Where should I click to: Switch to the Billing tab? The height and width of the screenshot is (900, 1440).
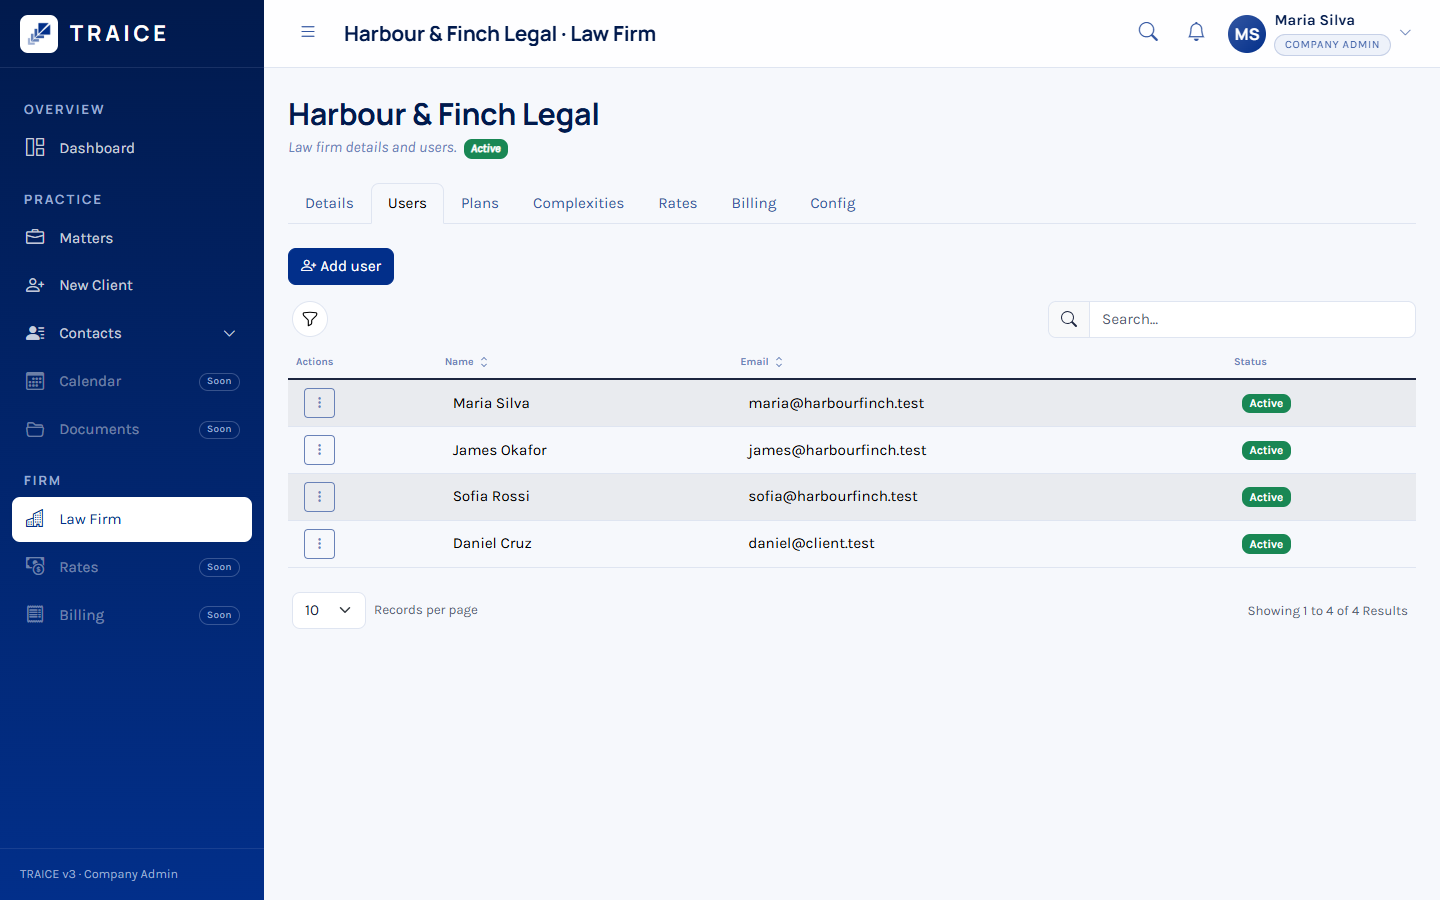(754, 203)
